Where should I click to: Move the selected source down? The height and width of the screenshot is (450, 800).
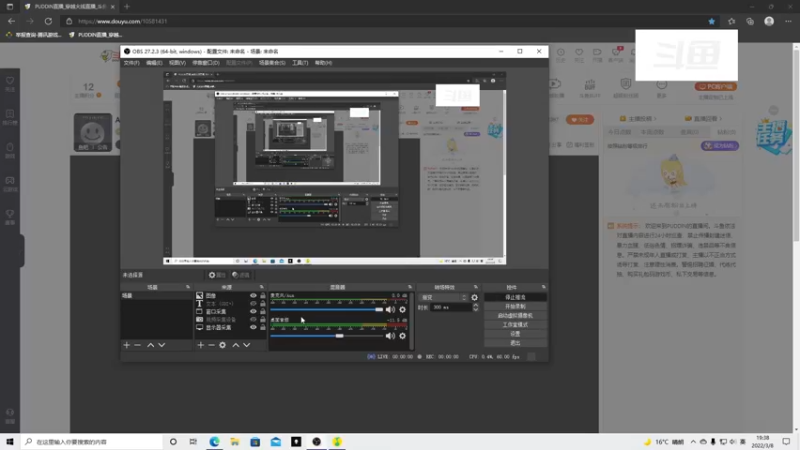click(247, 345)
